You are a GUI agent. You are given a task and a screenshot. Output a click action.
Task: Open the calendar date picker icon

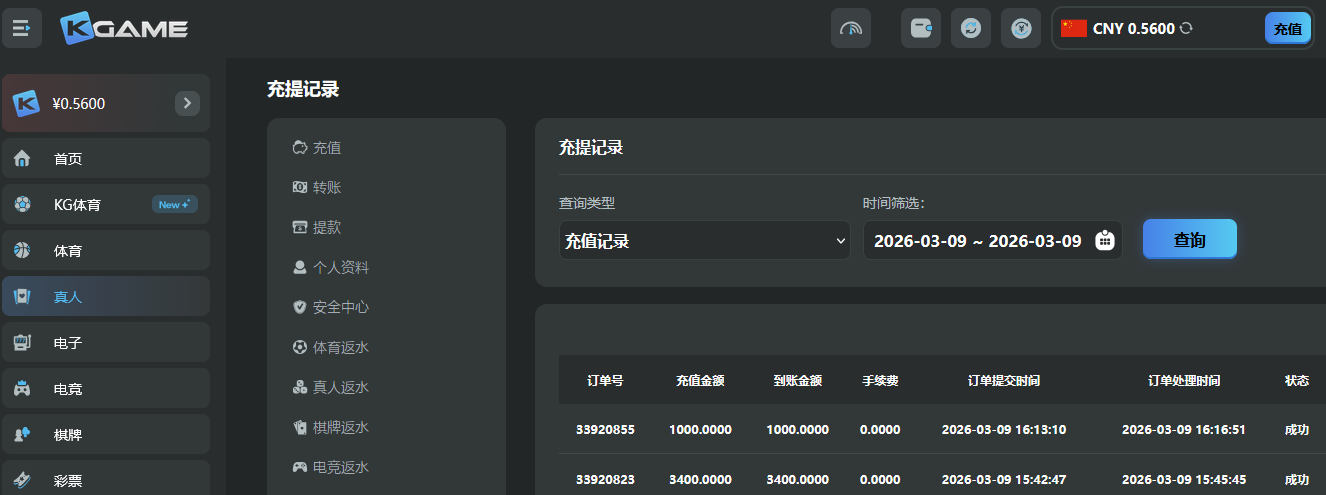tap(1105, 240)
